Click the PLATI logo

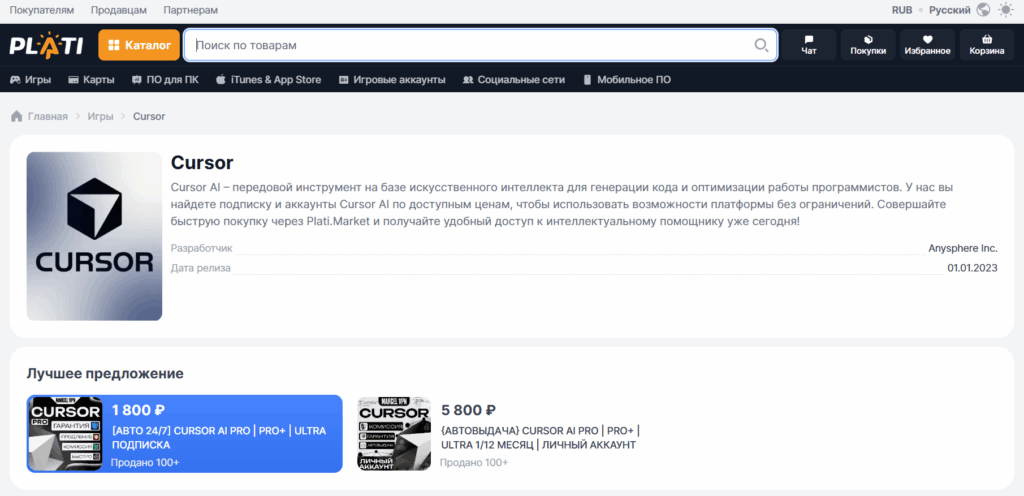coord(46,45)
